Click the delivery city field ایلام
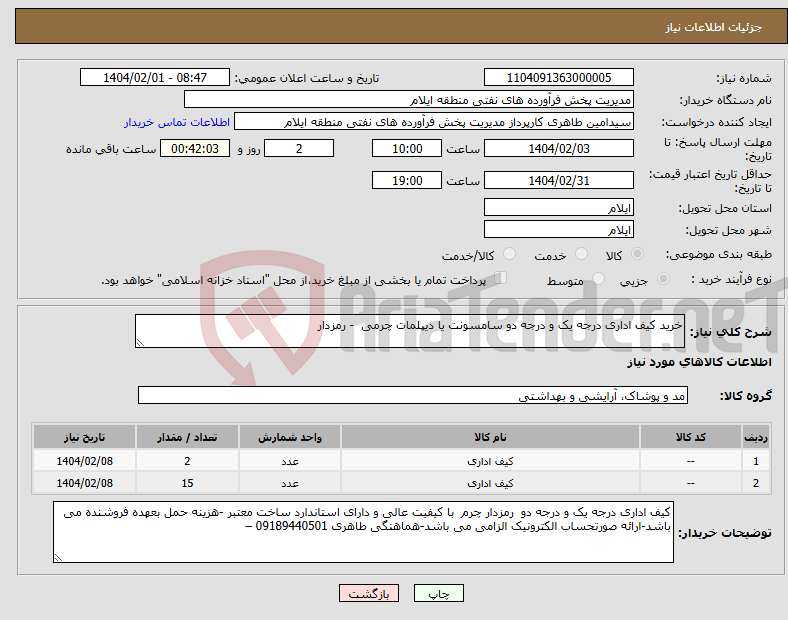 558,229
